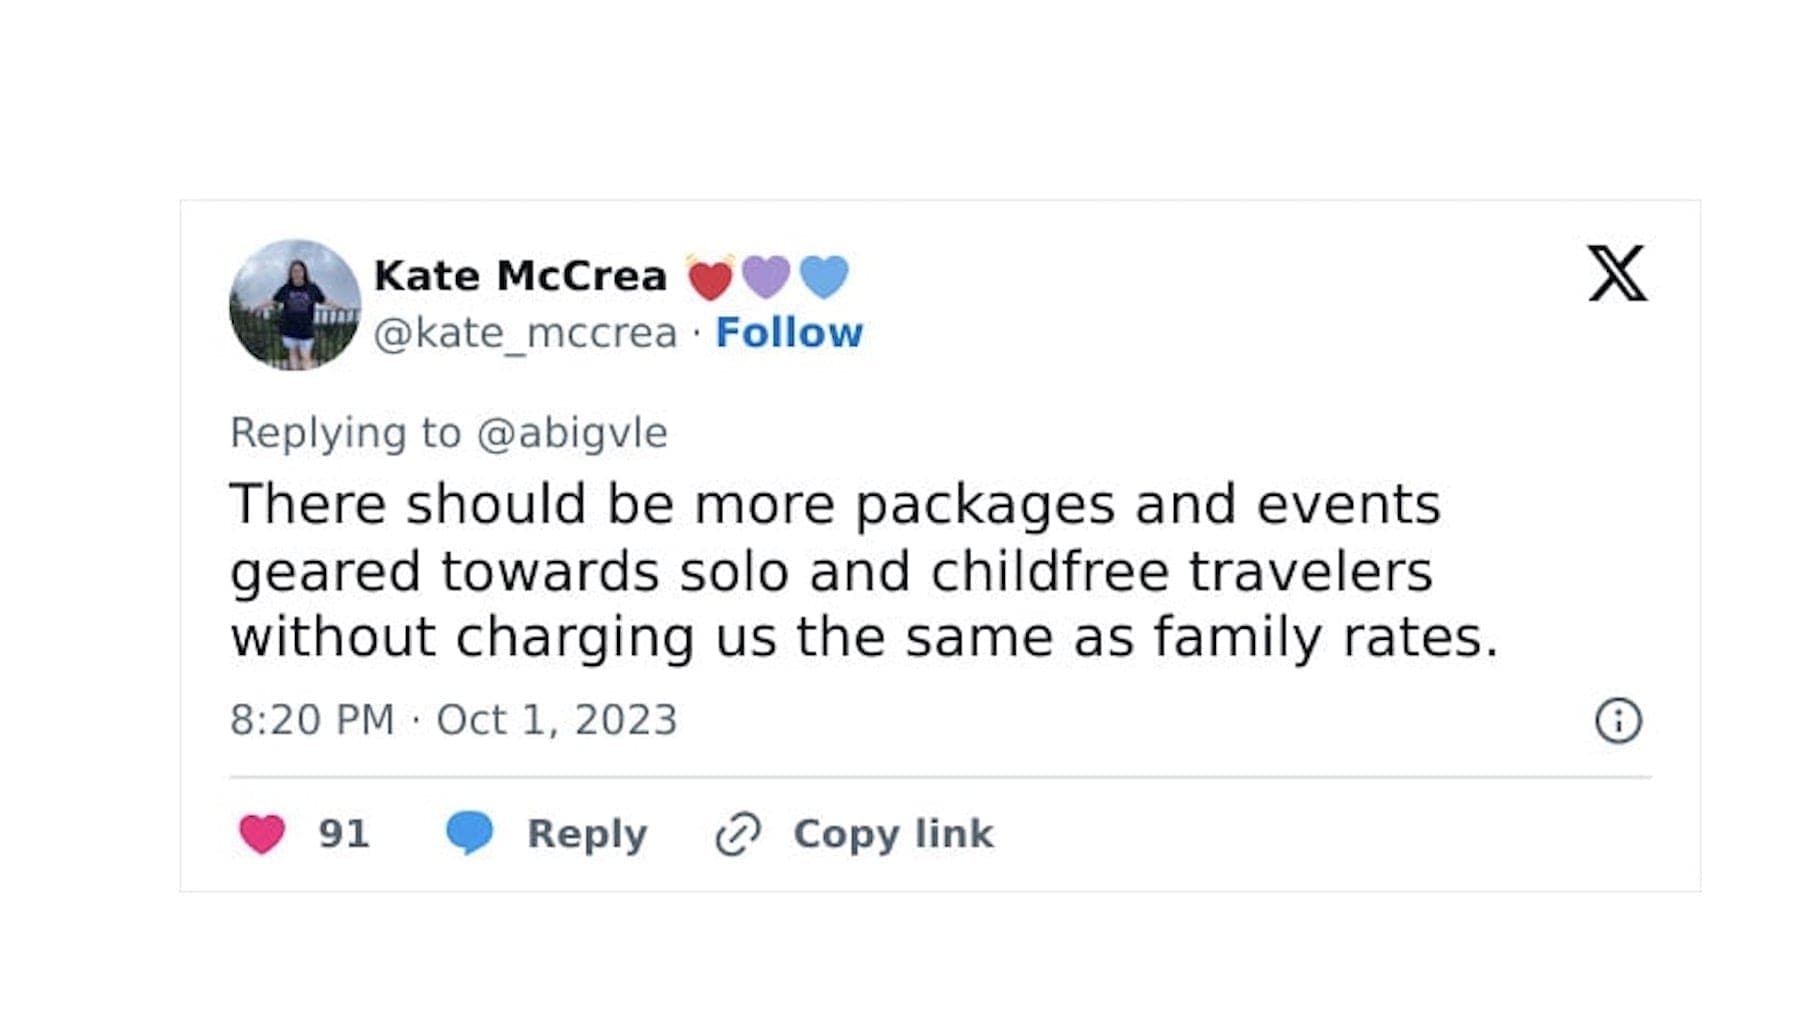Click the Oct 1, 2023 date
Image resolution: width=1814 pixels, height=1022 pixels.
[x=557, y=720]
